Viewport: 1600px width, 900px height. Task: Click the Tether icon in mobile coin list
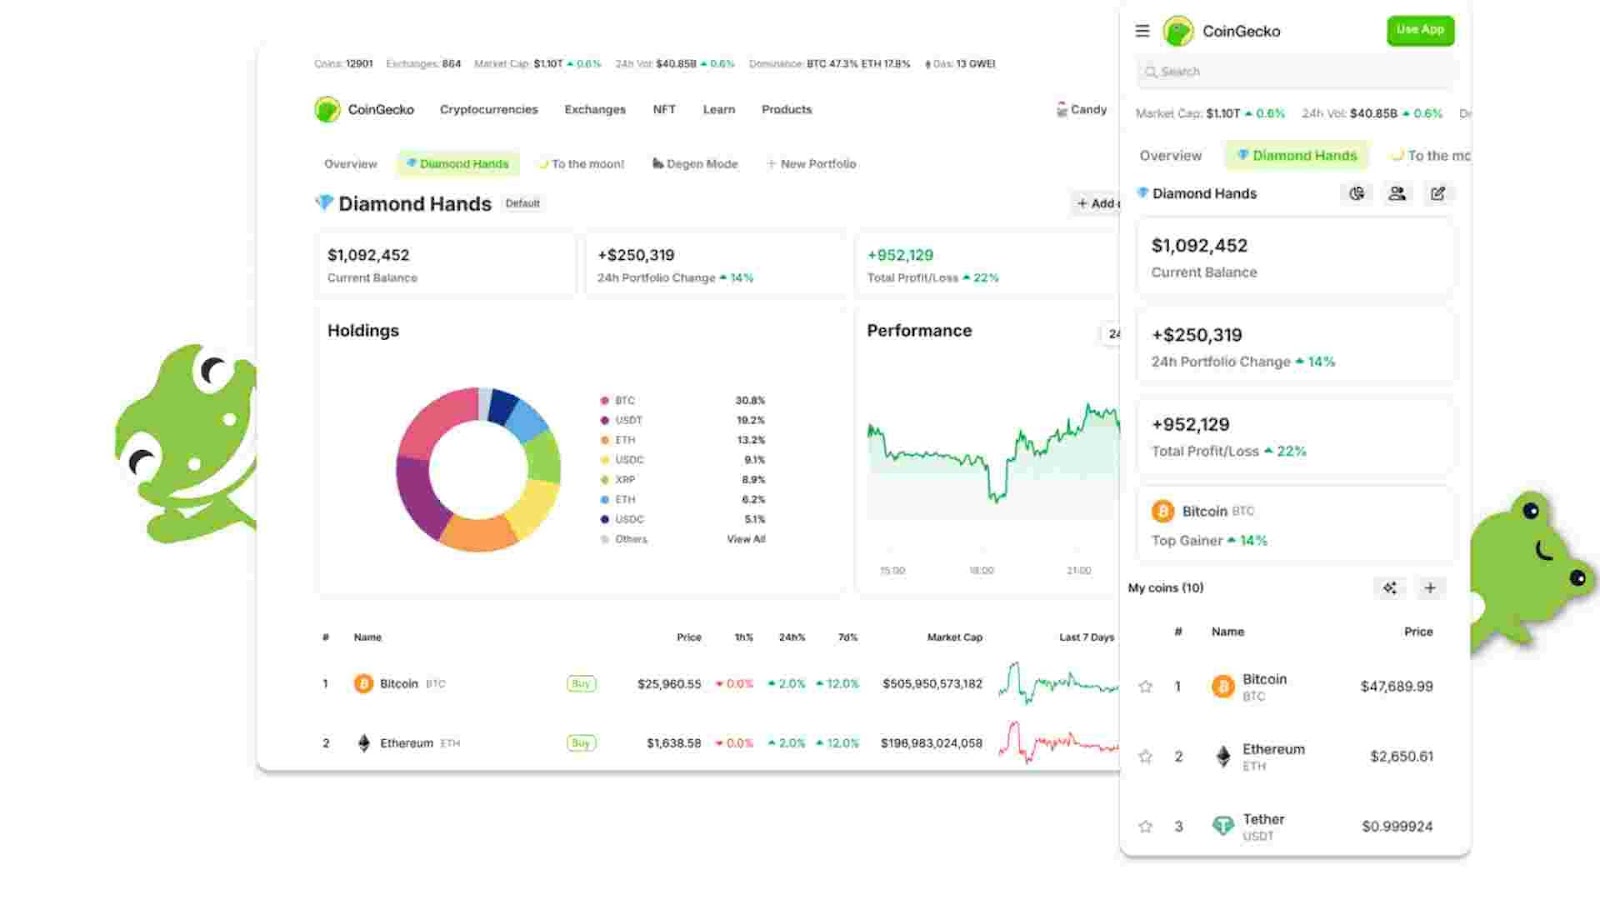(1222, 826)
